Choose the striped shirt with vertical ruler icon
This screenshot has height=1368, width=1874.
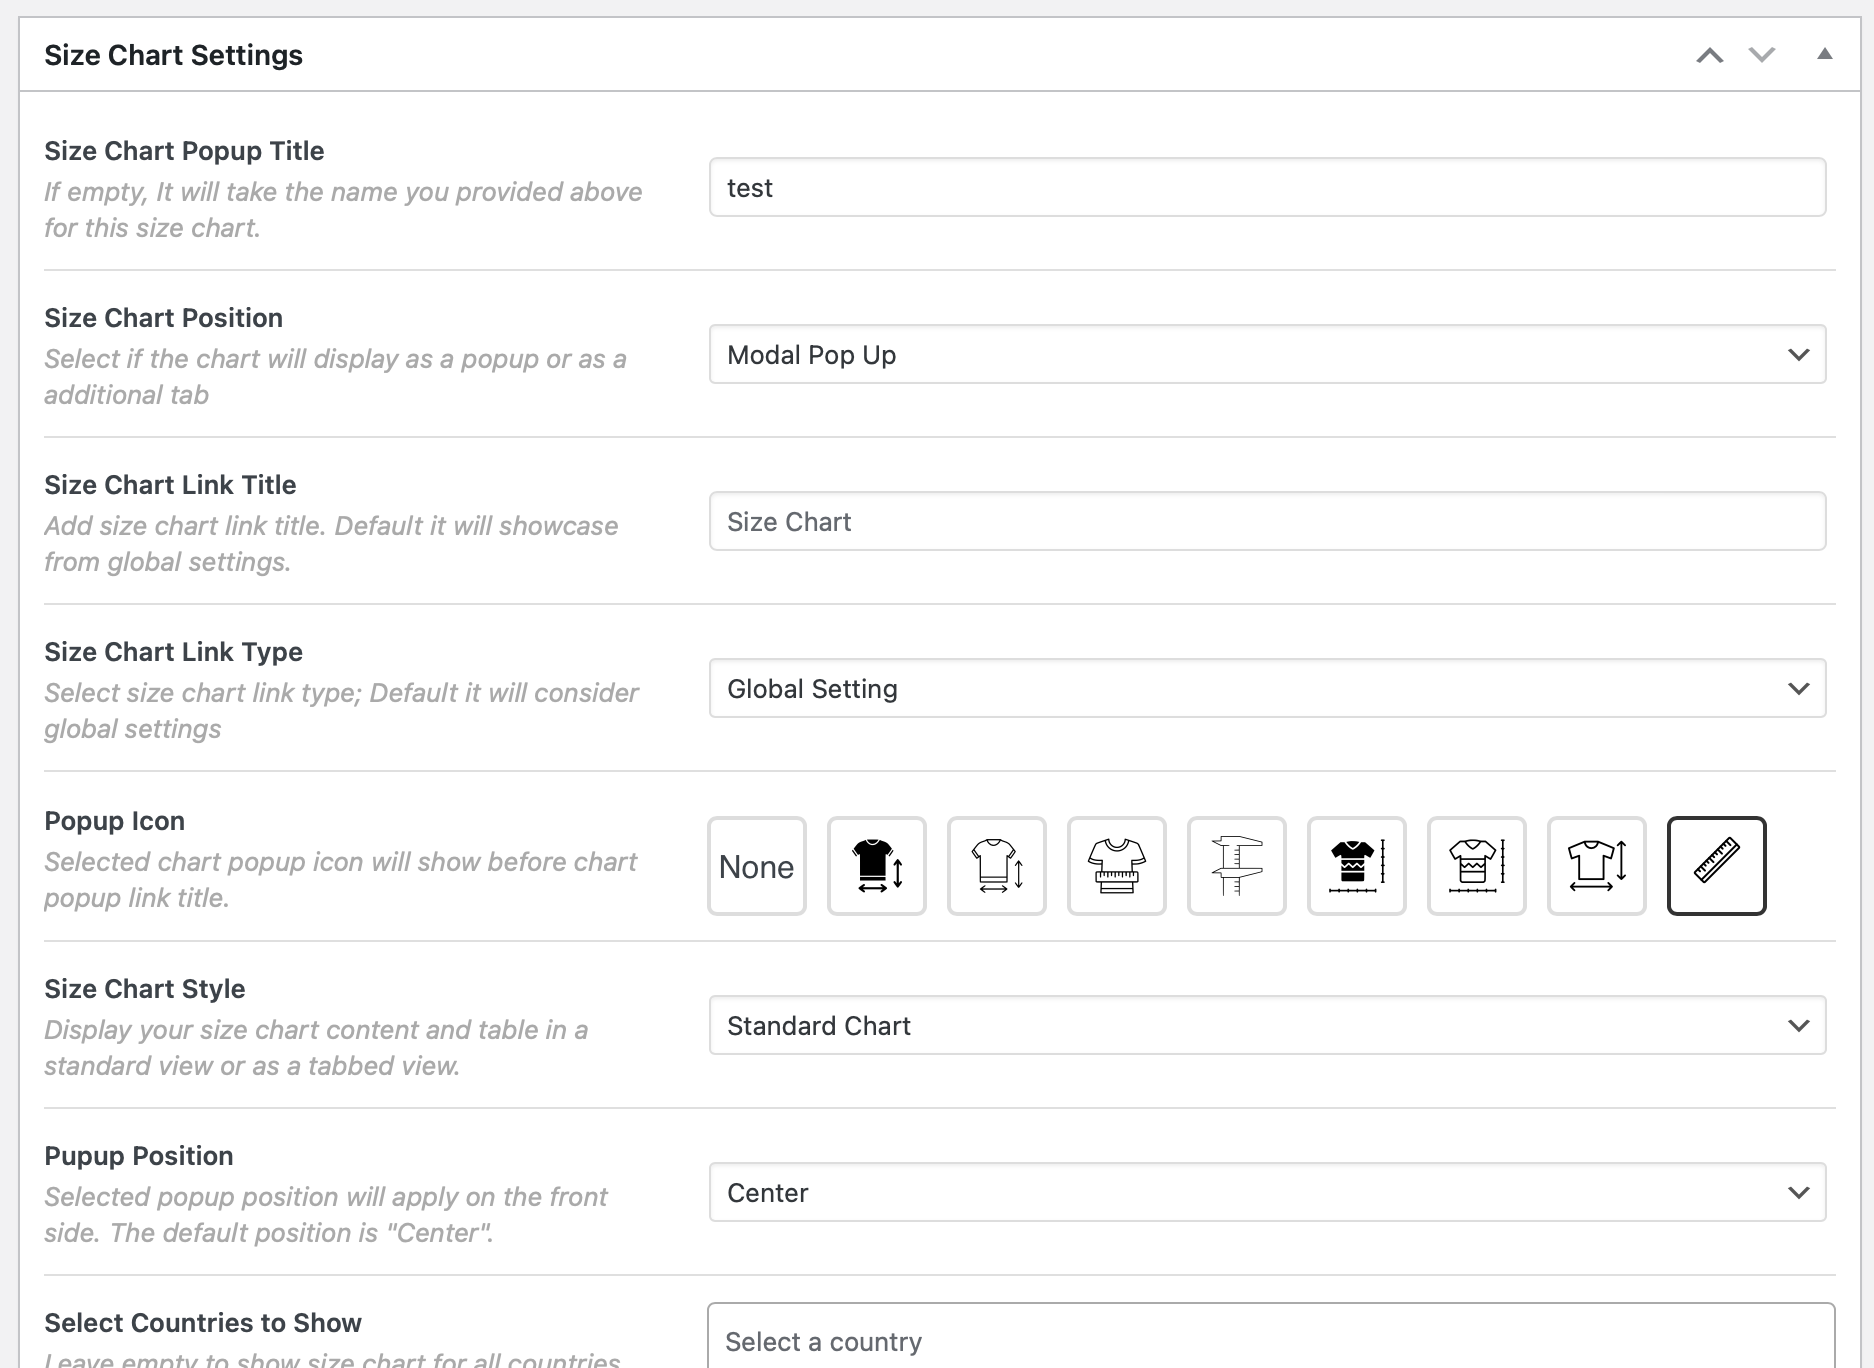pos(1356,866)
